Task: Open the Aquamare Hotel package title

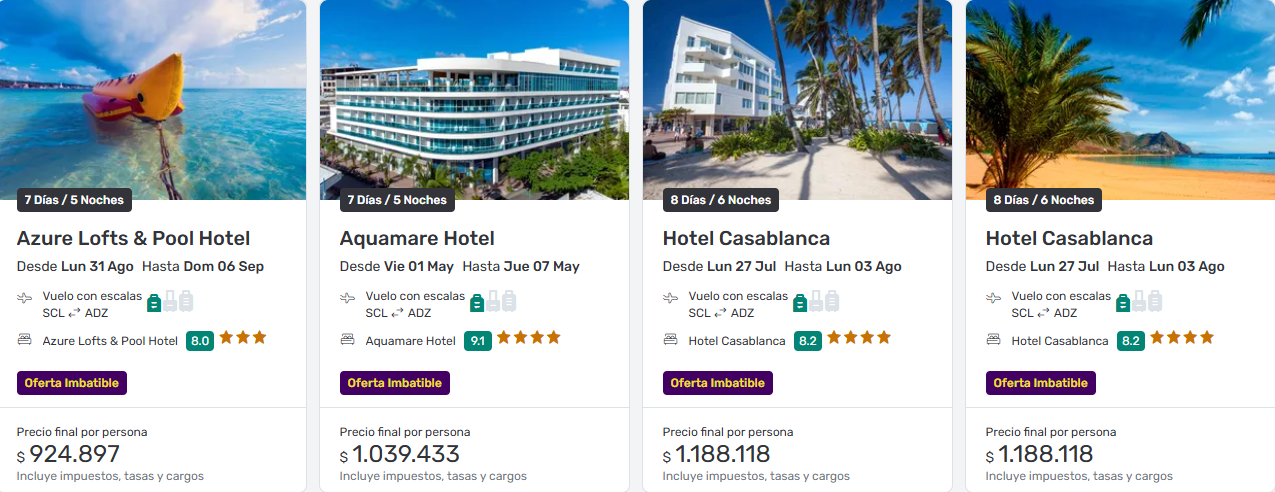Action: (417, 239)
